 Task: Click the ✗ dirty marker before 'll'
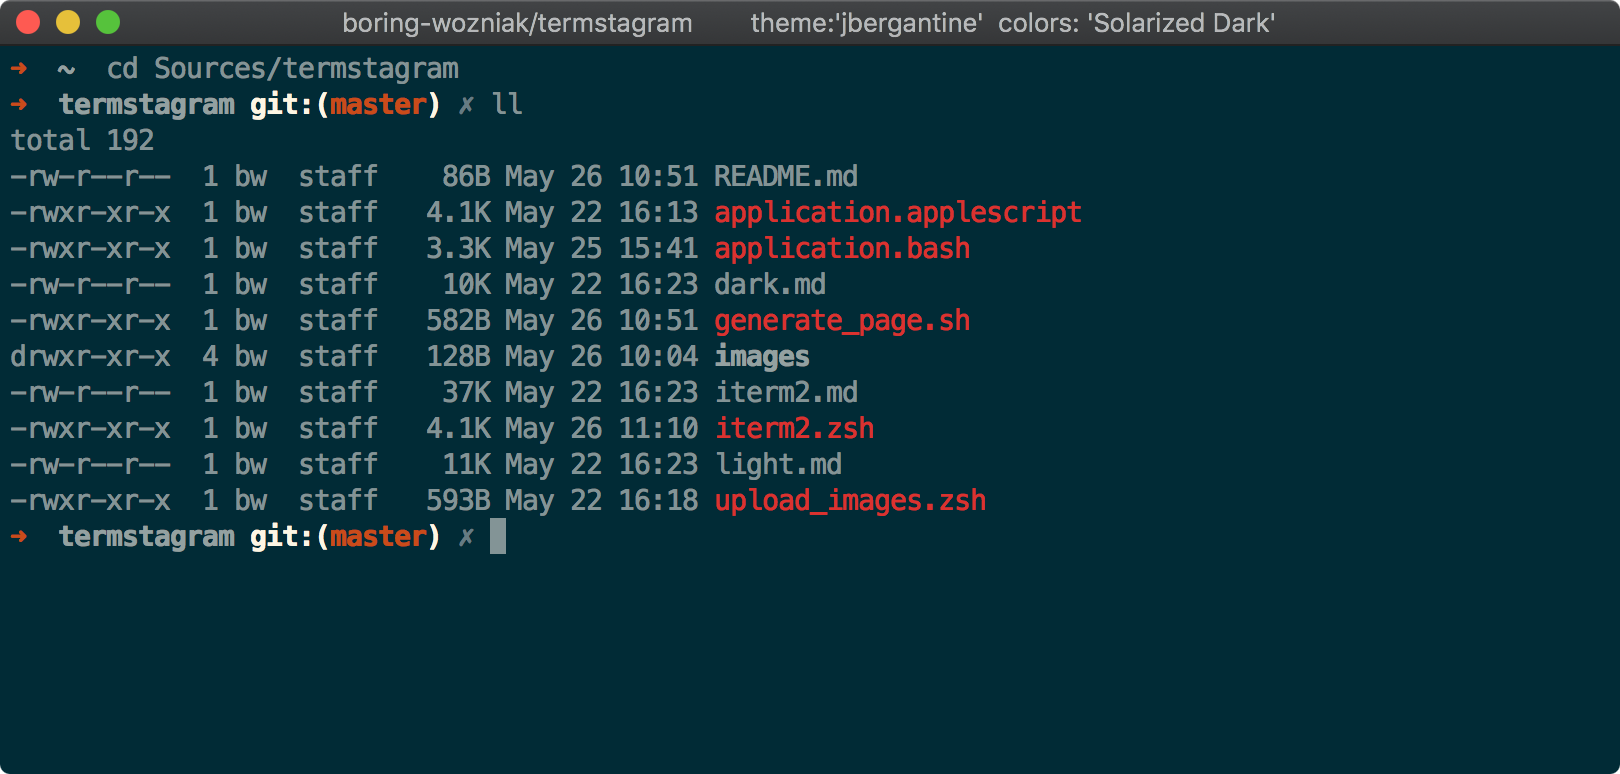(x=466, y=105)
